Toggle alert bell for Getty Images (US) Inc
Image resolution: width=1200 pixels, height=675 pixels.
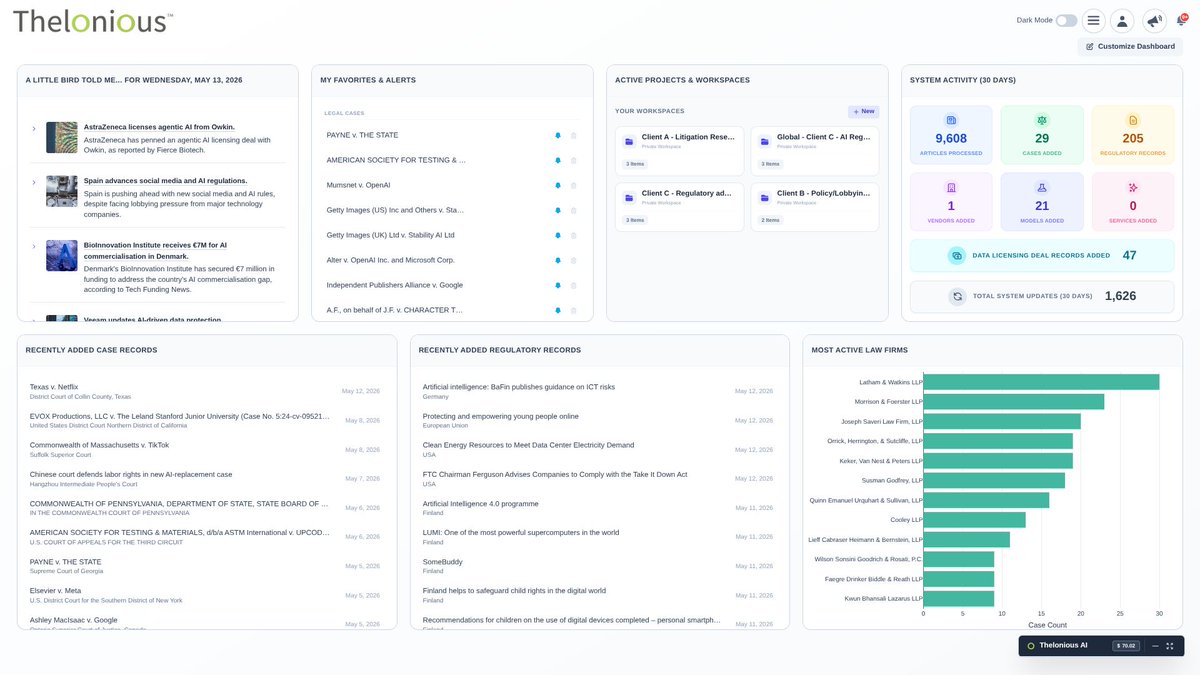557,210
